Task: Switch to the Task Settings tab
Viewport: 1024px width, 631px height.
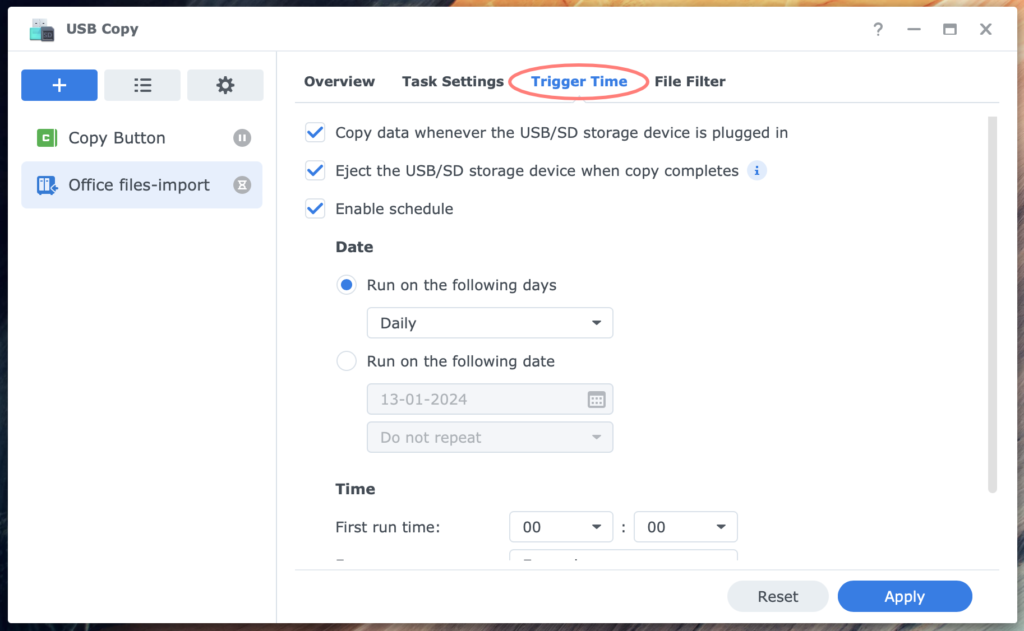Action: point(452,81)
